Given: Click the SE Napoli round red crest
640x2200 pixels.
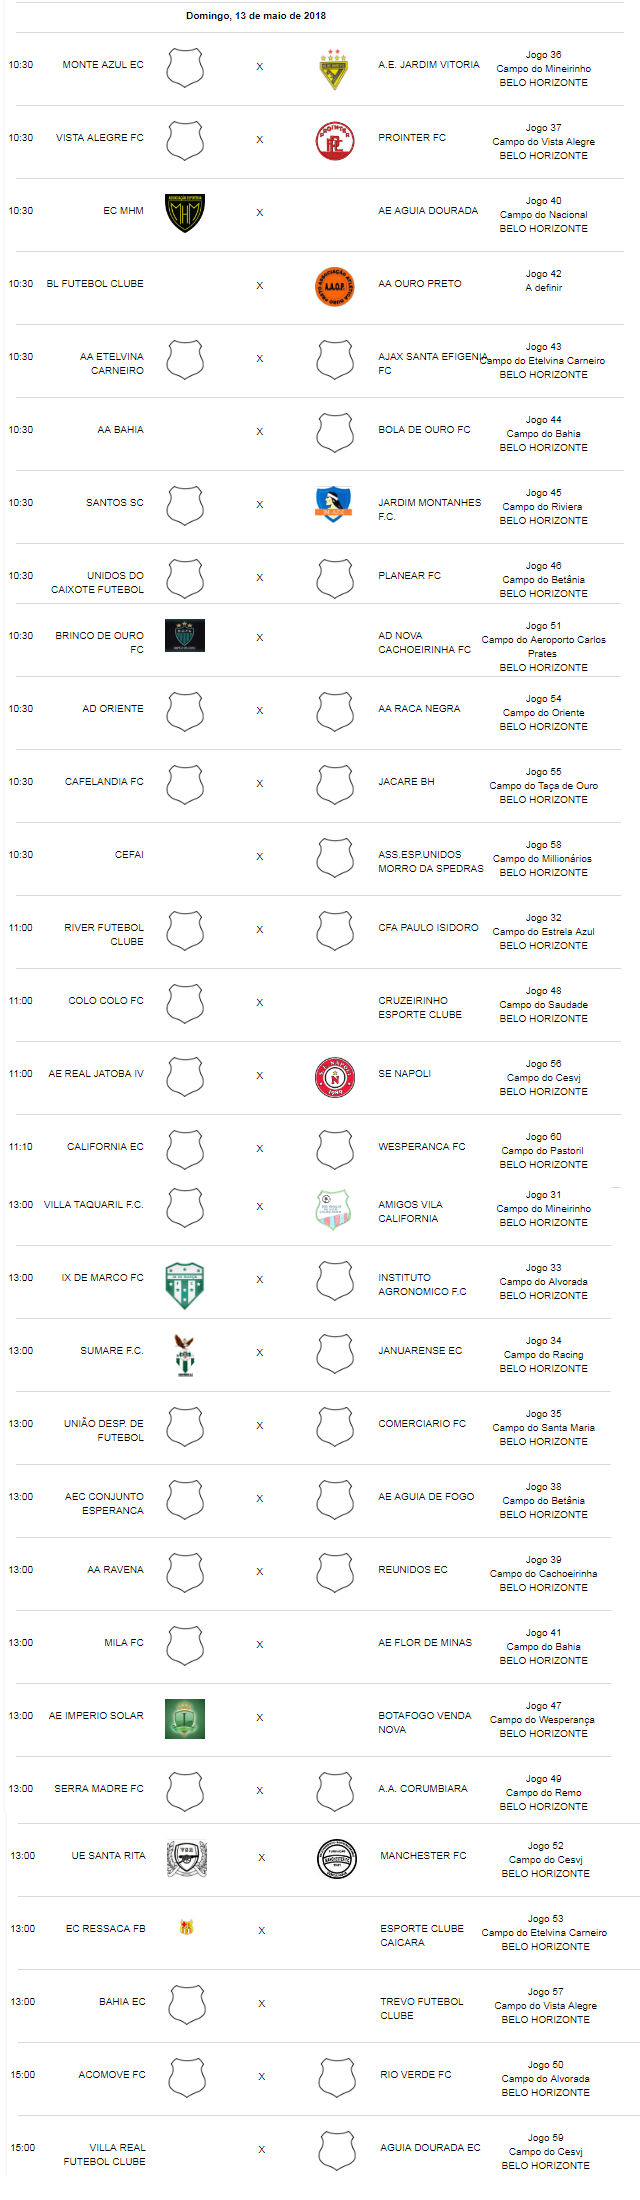Looking at the screenshot, I should click(x=335, y=1077).
